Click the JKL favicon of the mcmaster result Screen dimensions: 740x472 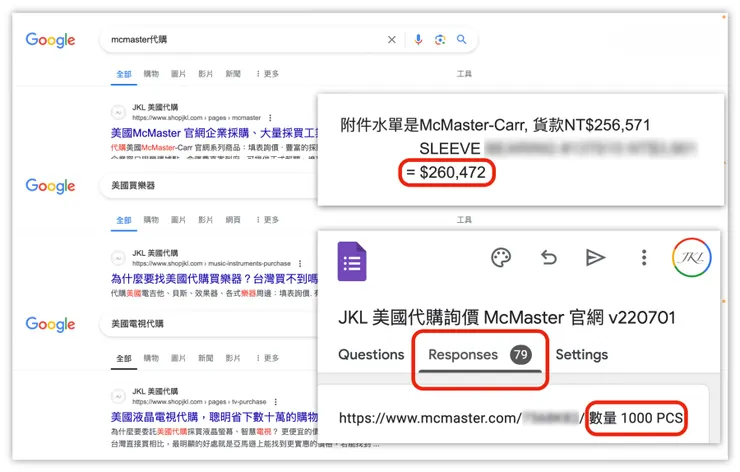click(x=118, y=112)
